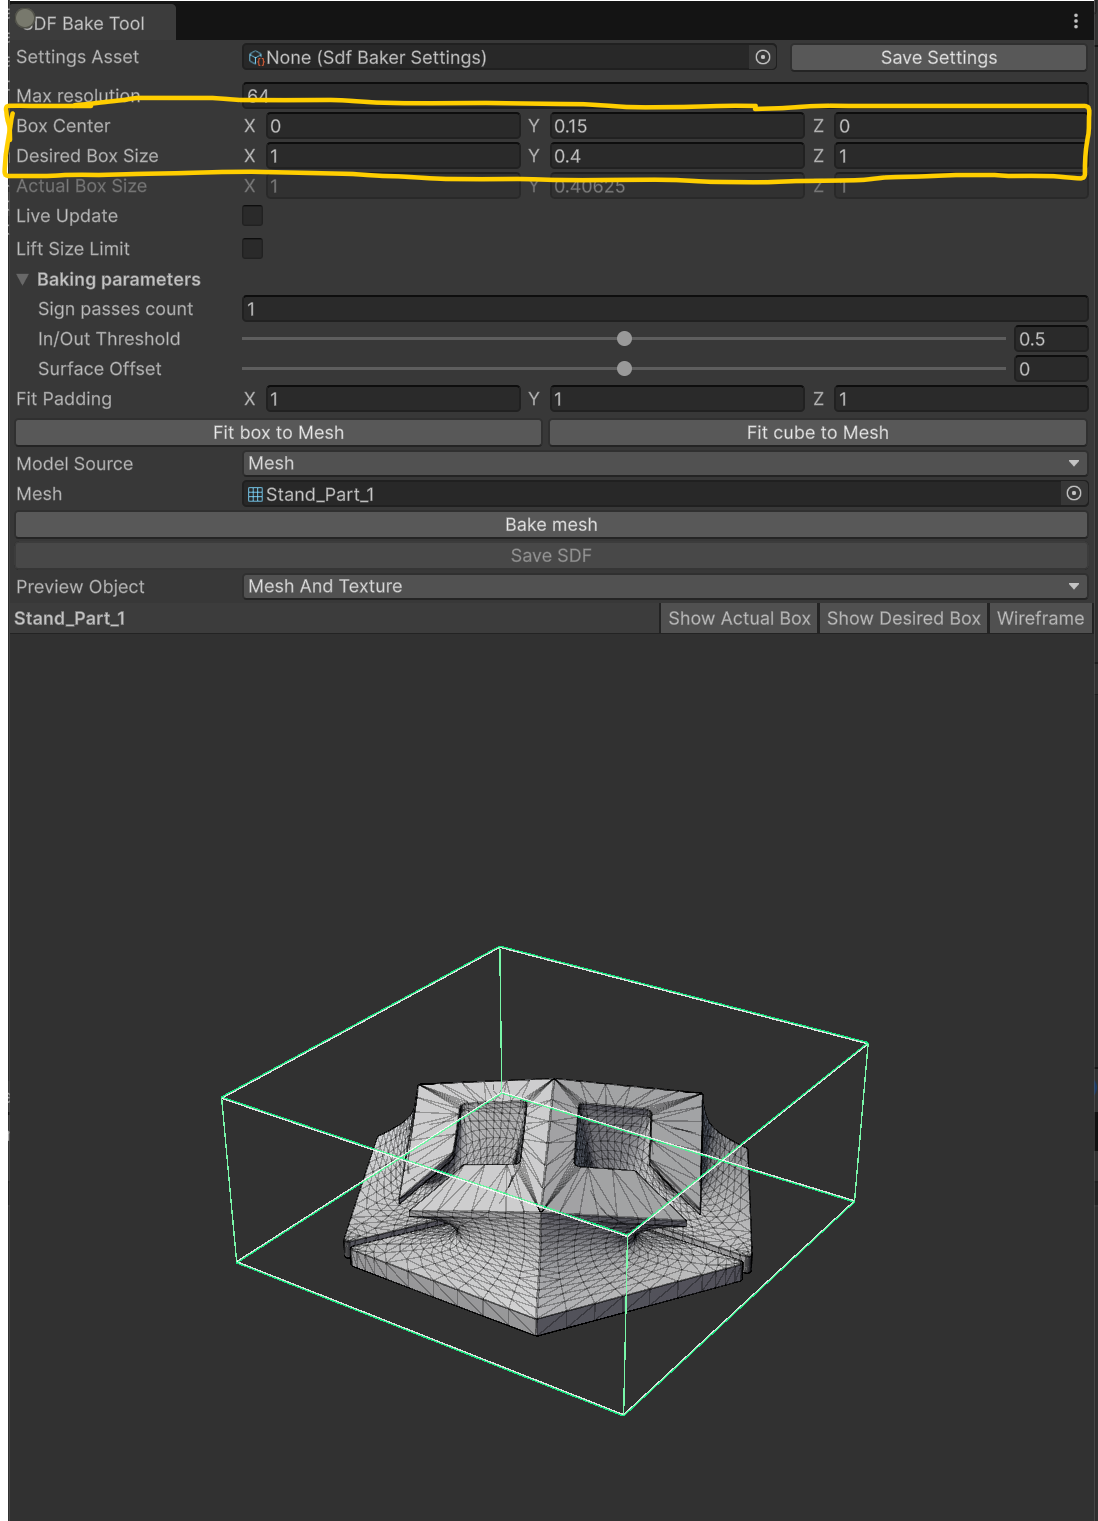The height and width of the screenshot is (1521, 1098).
Task: Open the Model Source dropdown
Action: pos(663,463)
